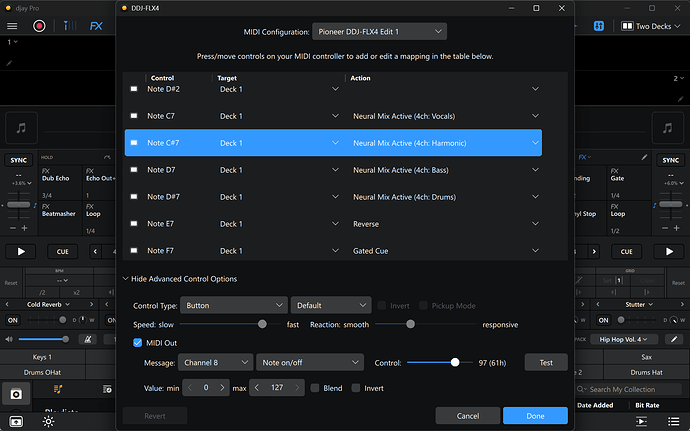Click the right deck music note artwork
The width and height of the screenshot is (690, 431).
[667, 128]
